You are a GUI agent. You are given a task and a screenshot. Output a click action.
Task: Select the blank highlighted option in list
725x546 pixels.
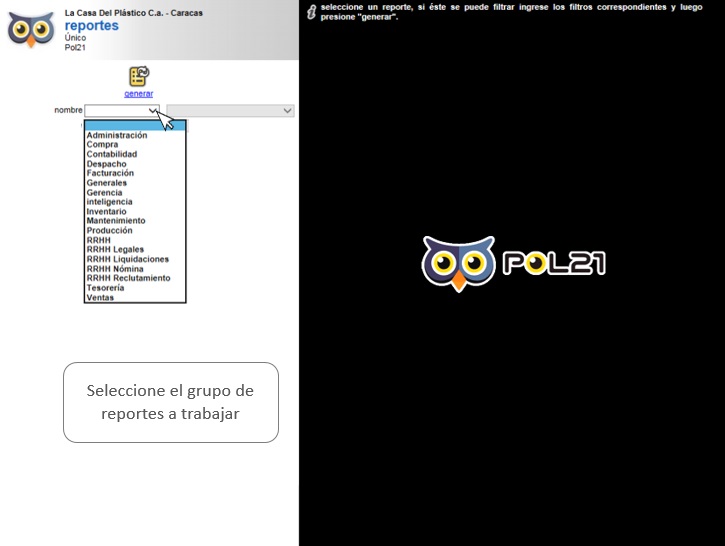[135, 125]
